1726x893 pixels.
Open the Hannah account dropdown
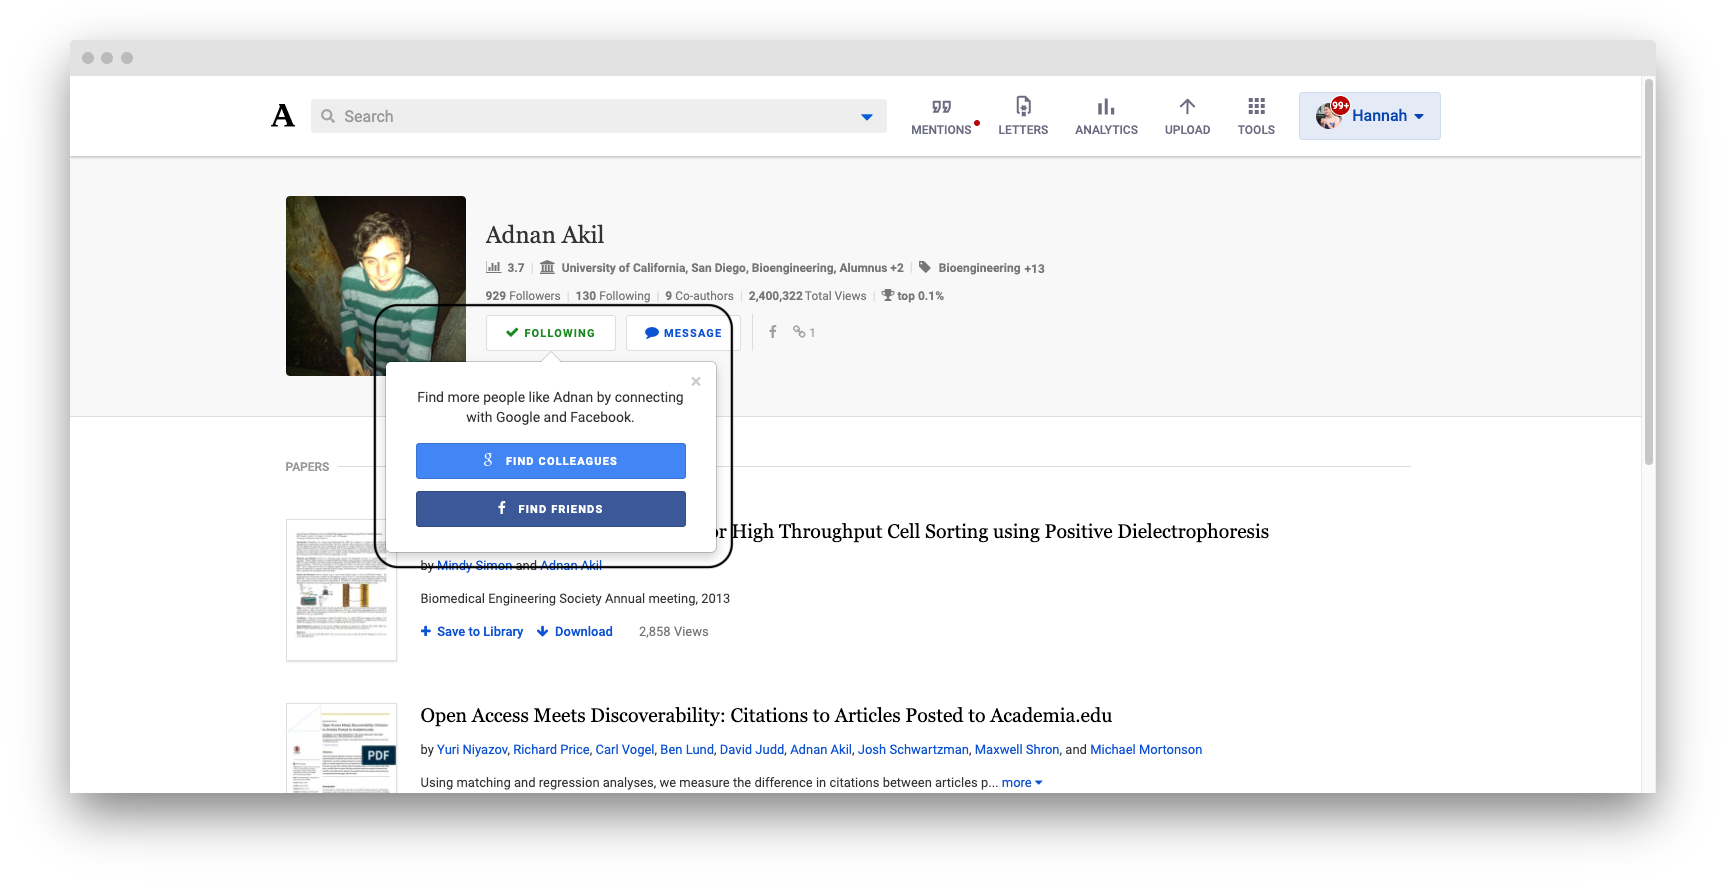click(1370, 116)
